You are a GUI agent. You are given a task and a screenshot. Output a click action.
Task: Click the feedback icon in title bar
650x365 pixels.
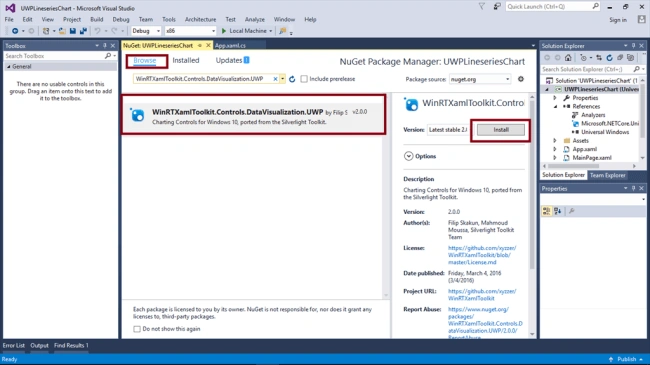click(497, 7)
